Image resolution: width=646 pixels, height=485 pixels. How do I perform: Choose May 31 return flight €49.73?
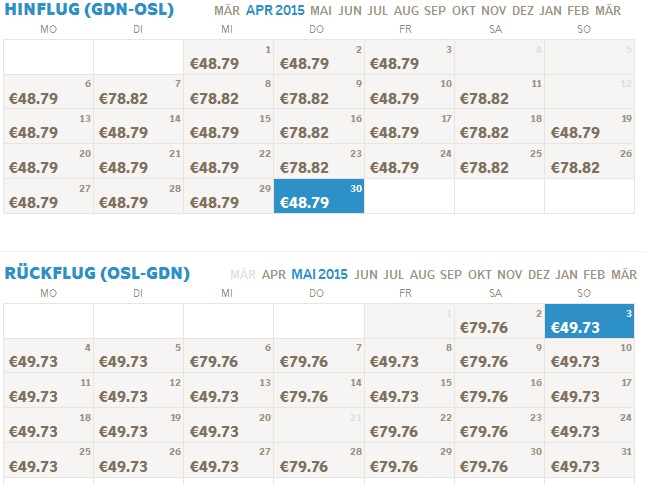[x=590, y=461]
